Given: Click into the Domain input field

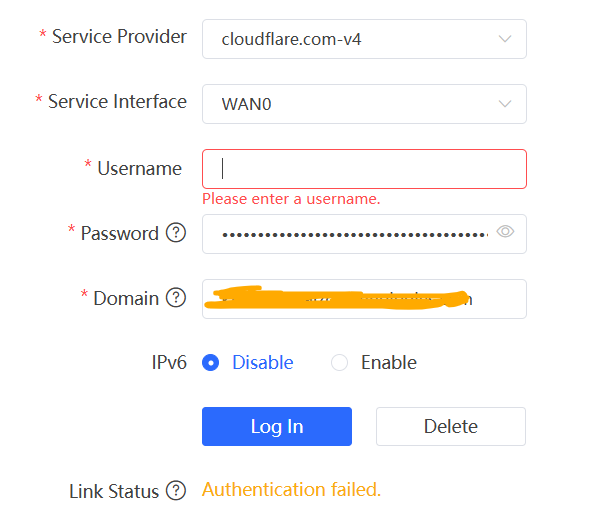Looking at the screenshot, I should pyautogui.click(x=364, y=299).
